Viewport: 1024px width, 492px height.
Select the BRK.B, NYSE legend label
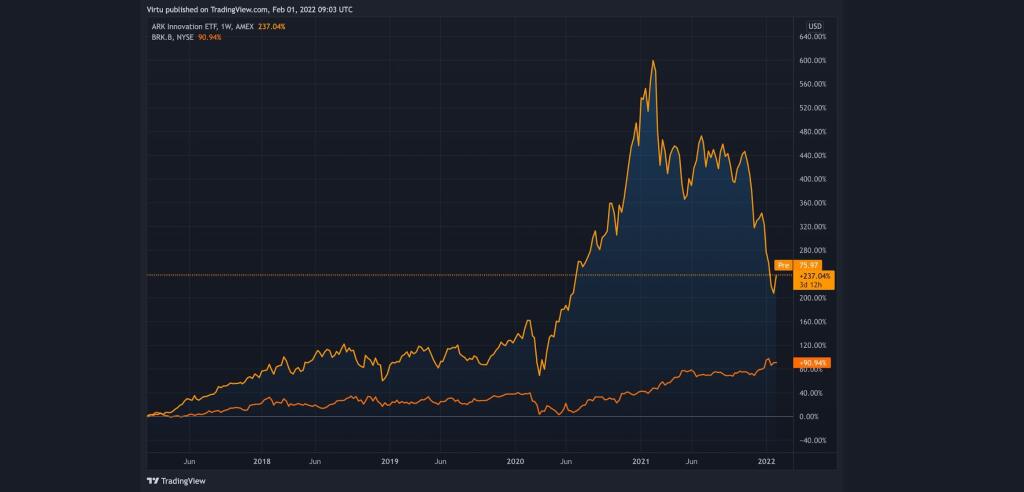click(172, 37)
